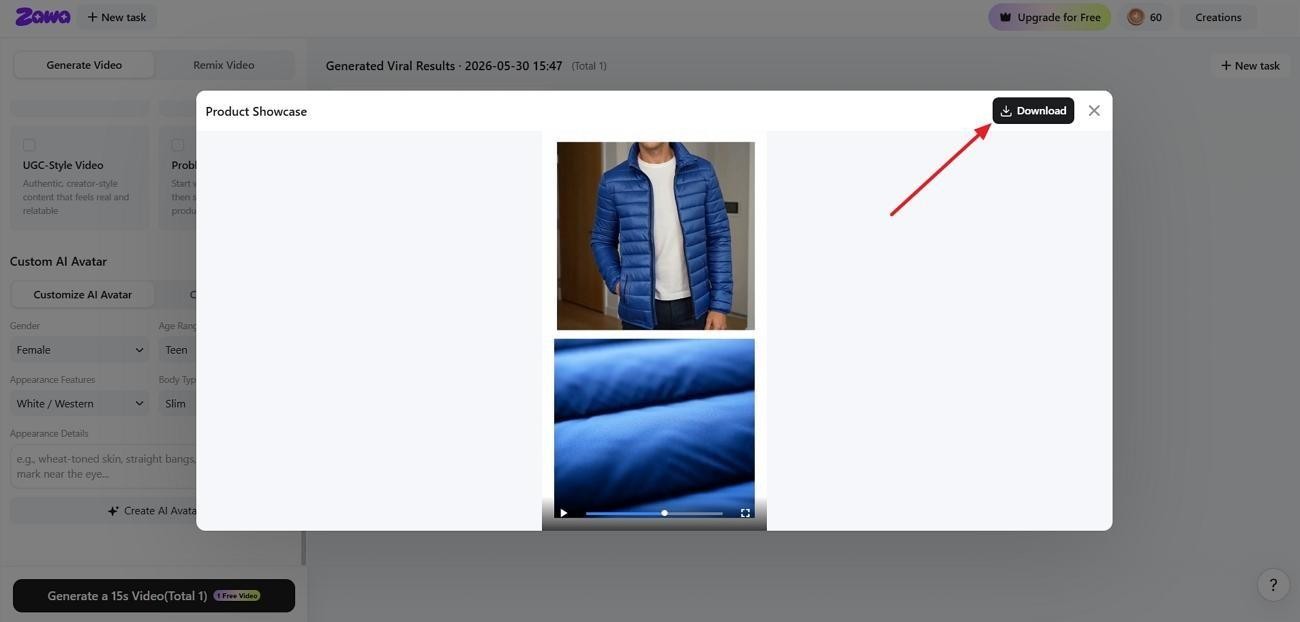Click the Create AI Avatar button
The width and height of the screenshot is (1300, 622).
point(103,511)
